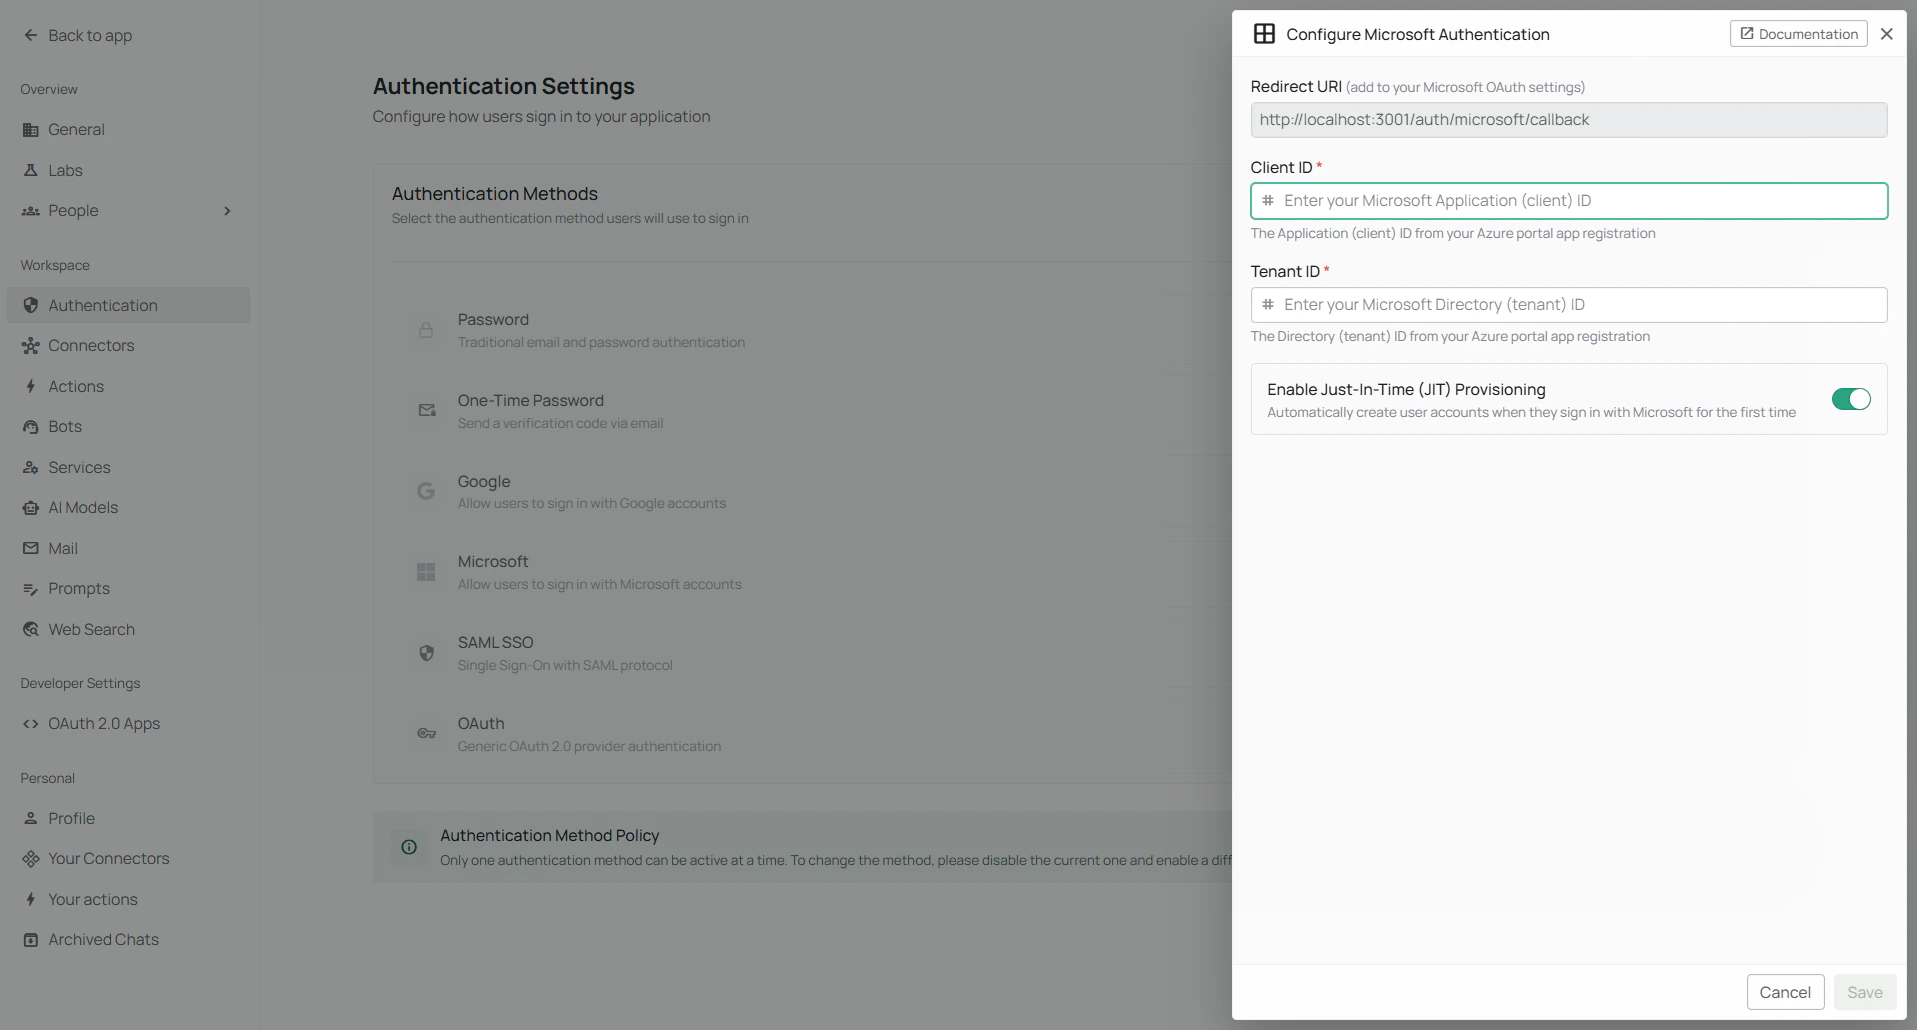This screenshot has height=1030, width=1917.
Task: Click the key icon beside OAuth method
Action: click(426, 734)
